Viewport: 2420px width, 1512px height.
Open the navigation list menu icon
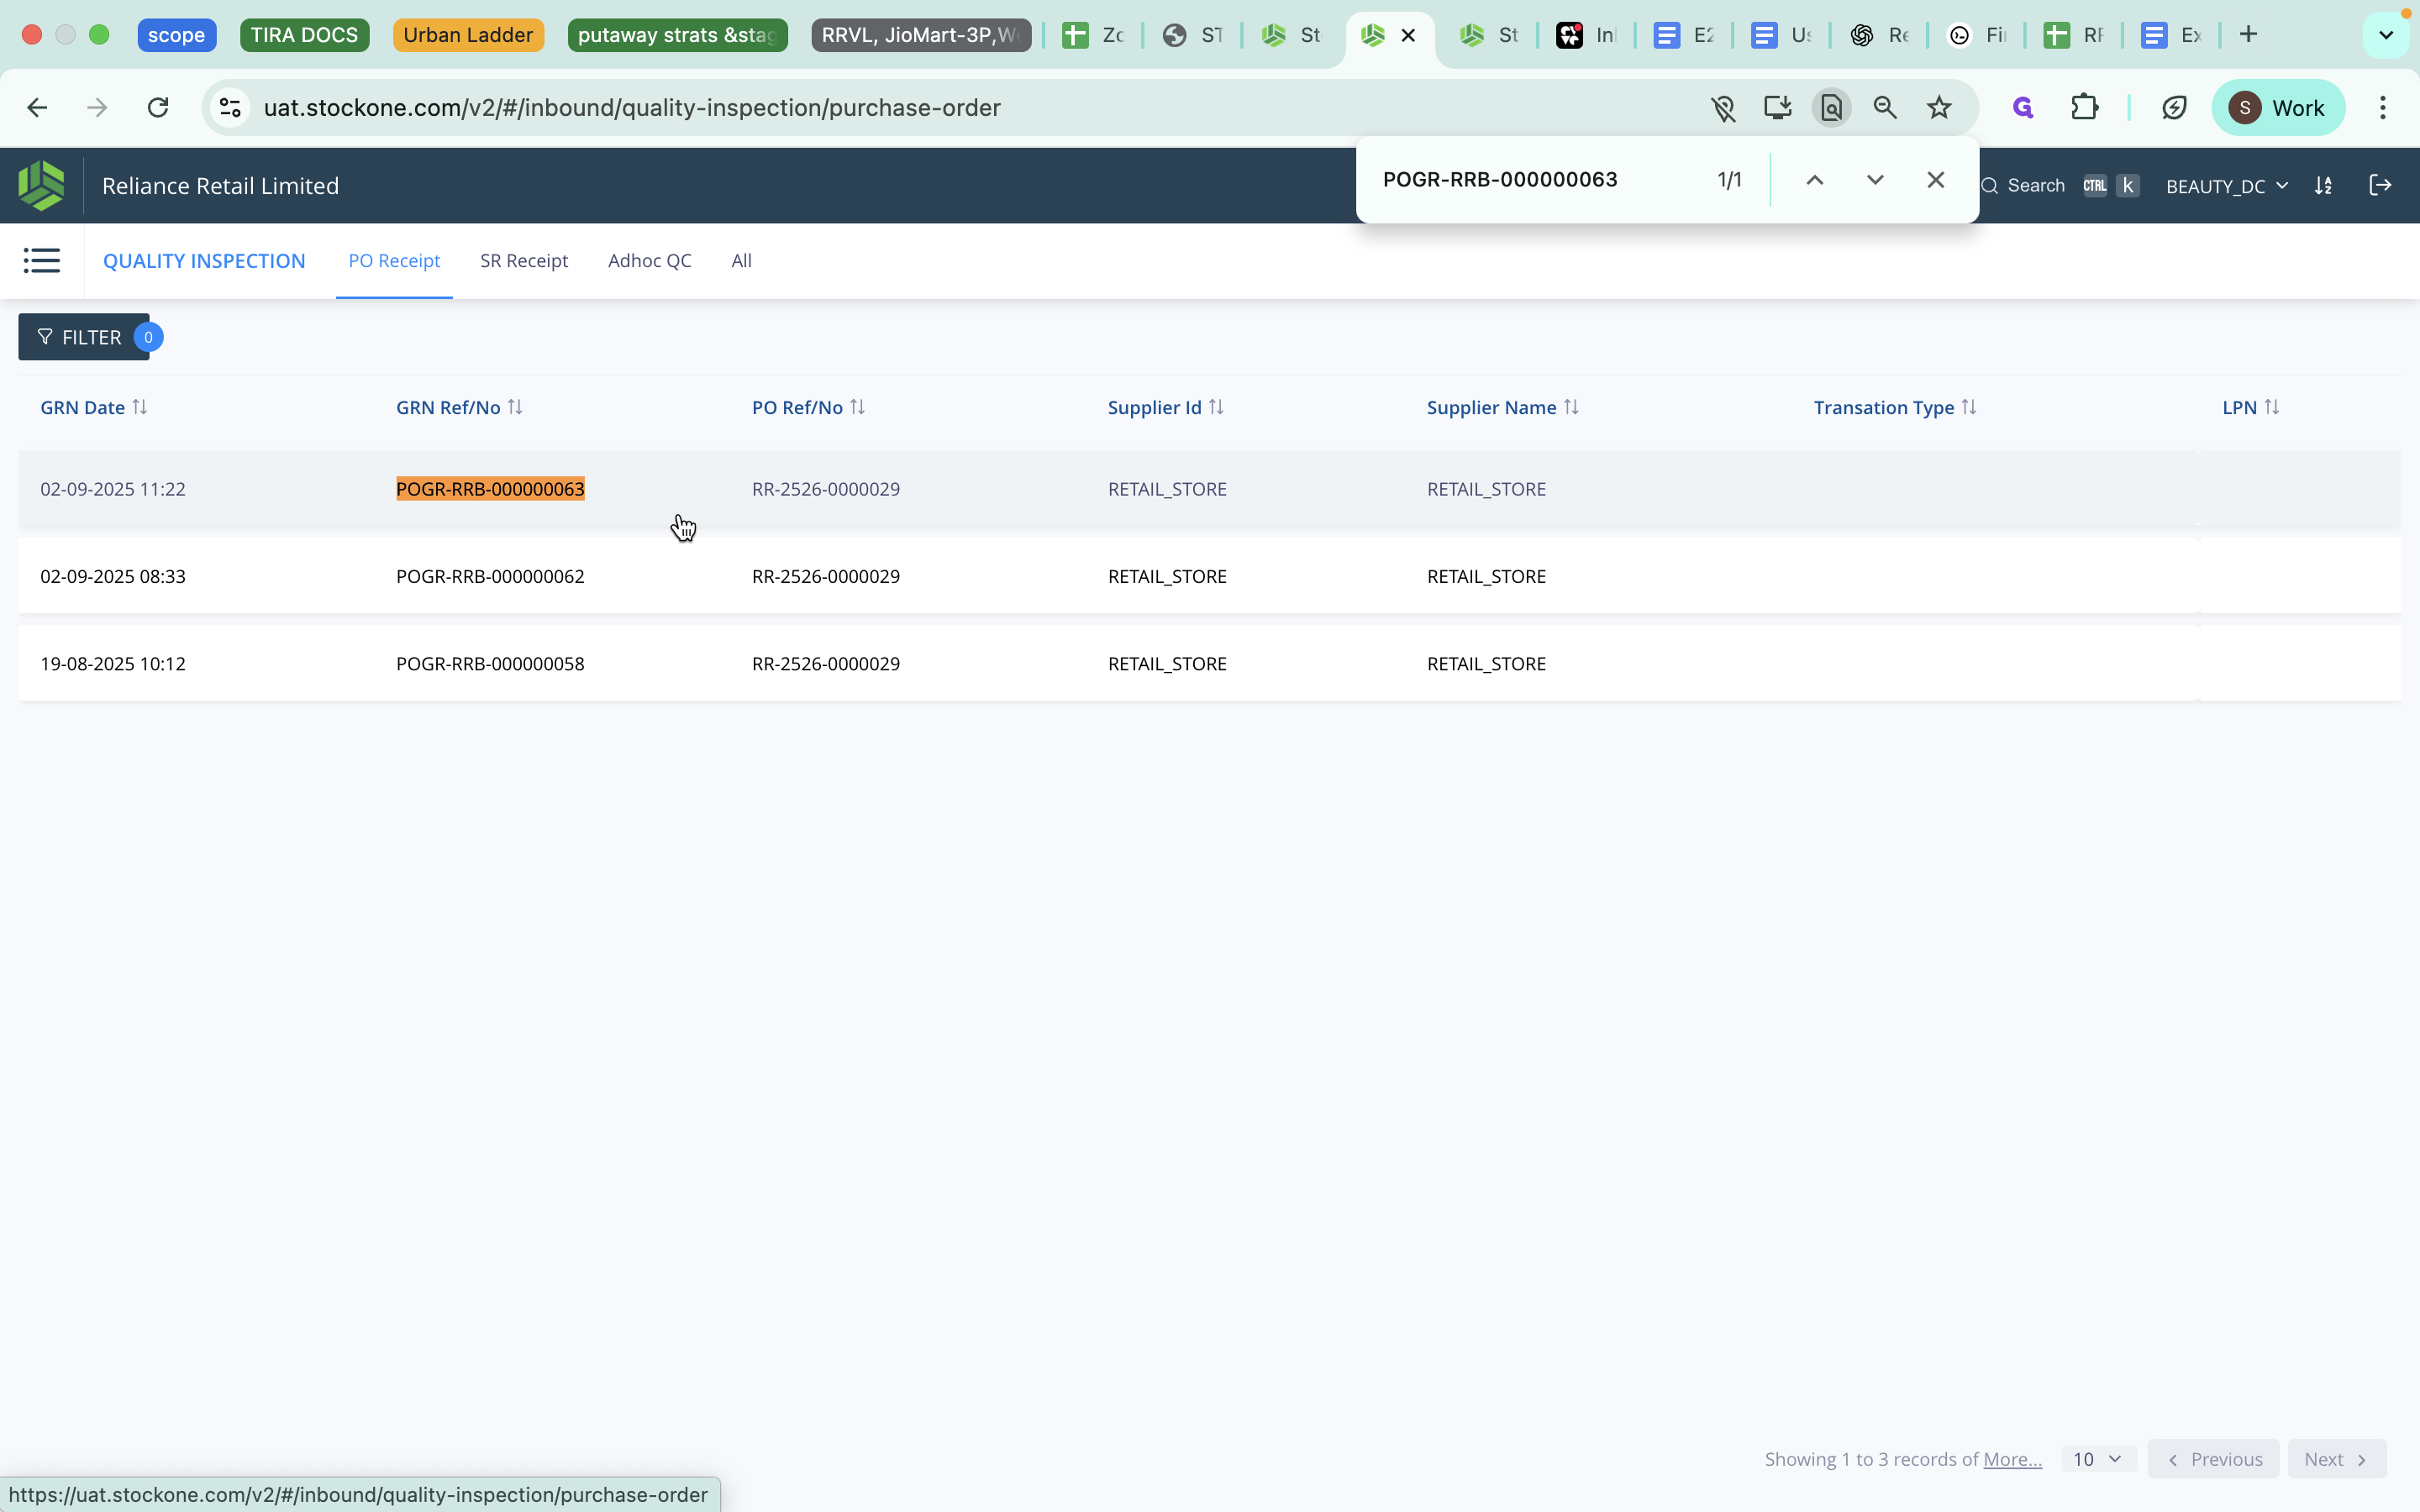pos(42,260)
